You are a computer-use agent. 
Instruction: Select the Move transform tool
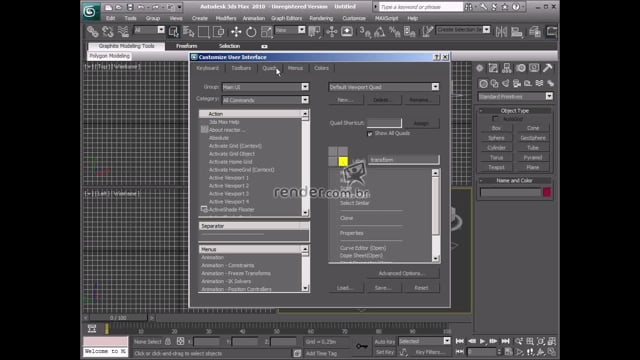click(236, 31)
